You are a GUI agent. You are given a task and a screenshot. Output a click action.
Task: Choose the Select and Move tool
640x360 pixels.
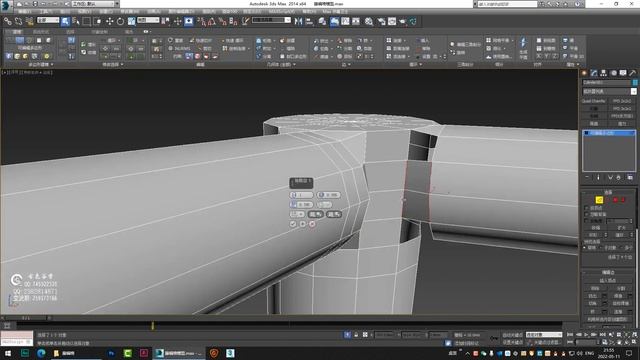click(109, 21)
